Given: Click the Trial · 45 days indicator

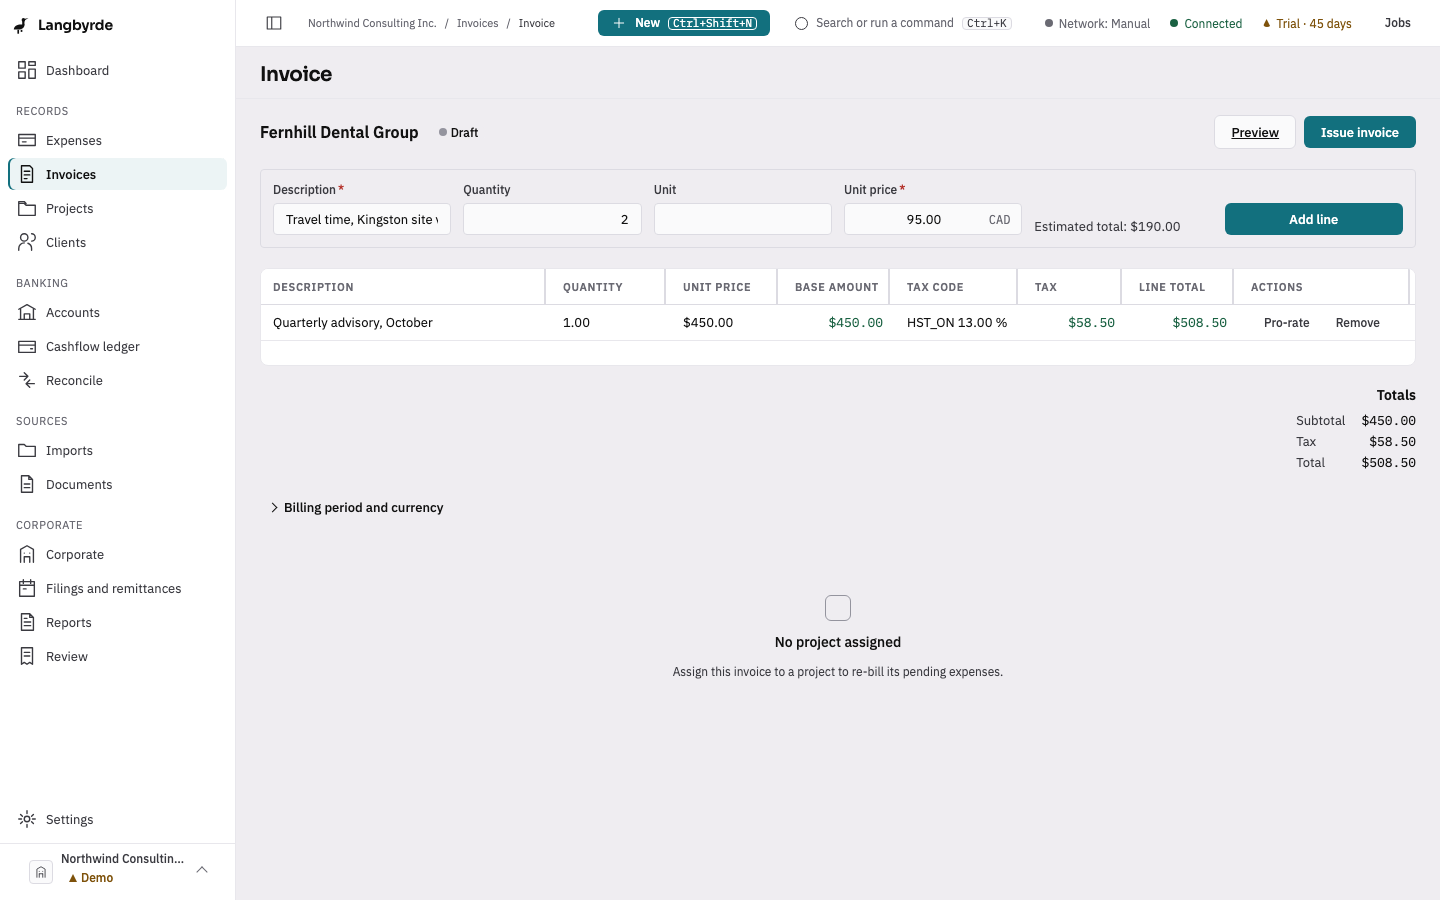Looking at the screenshot, I should [1307, 23].
